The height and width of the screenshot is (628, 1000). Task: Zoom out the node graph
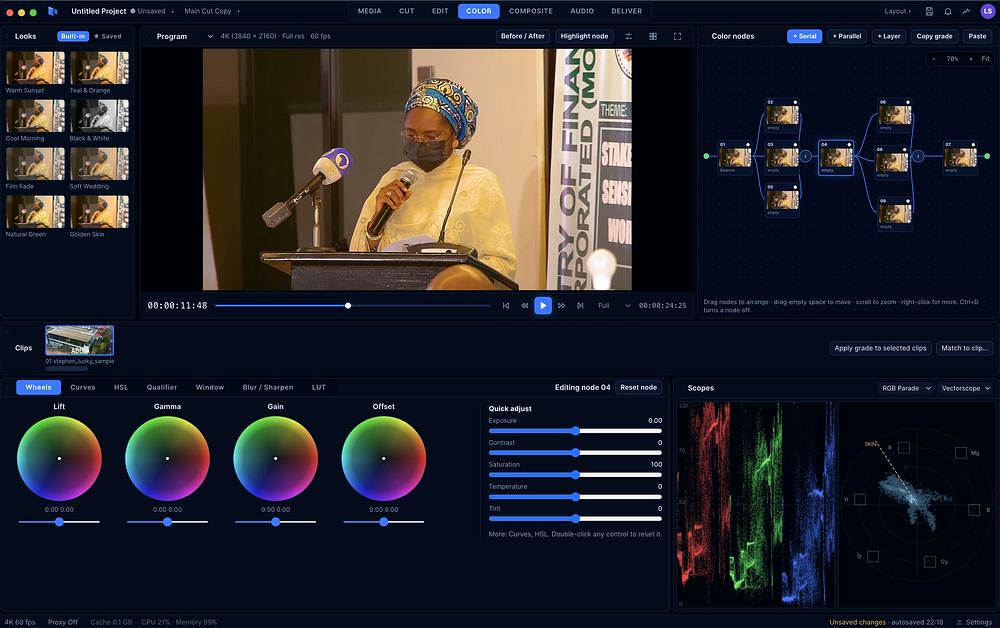pos(934,59)
